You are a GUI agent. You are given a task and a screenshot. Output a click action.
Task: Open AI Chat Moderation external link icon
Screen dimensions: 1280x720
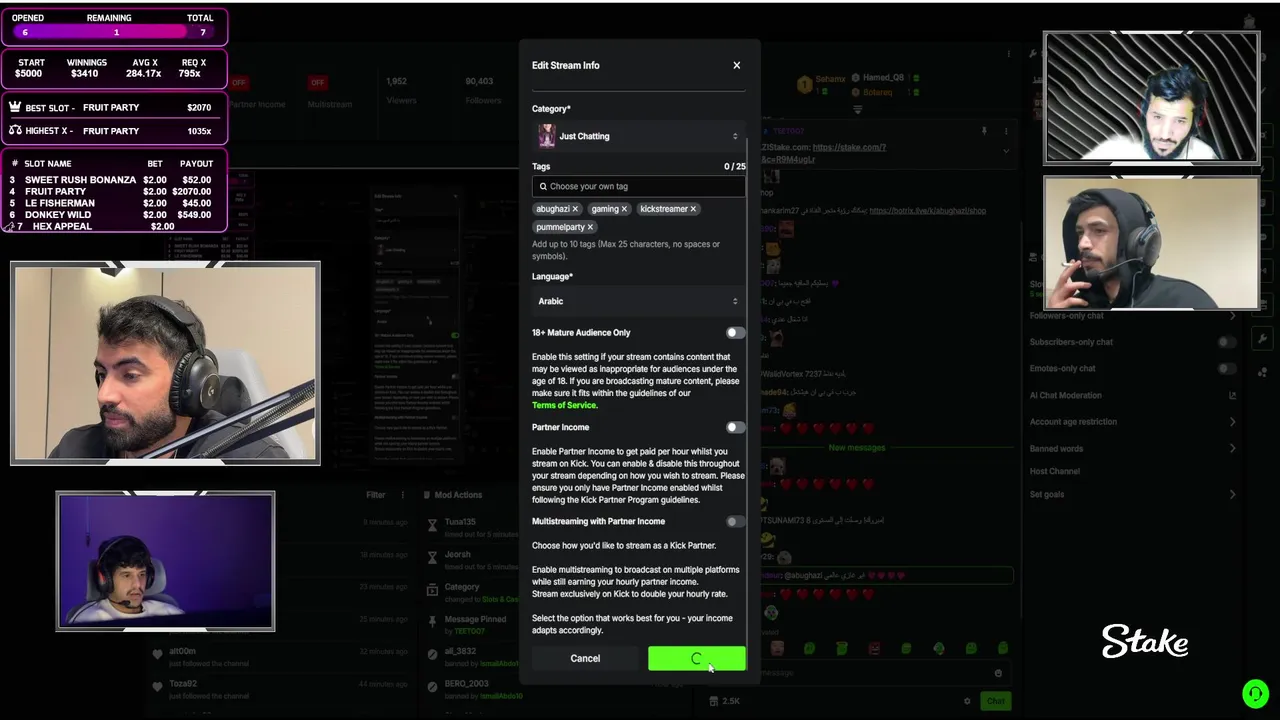(1232, 396)
